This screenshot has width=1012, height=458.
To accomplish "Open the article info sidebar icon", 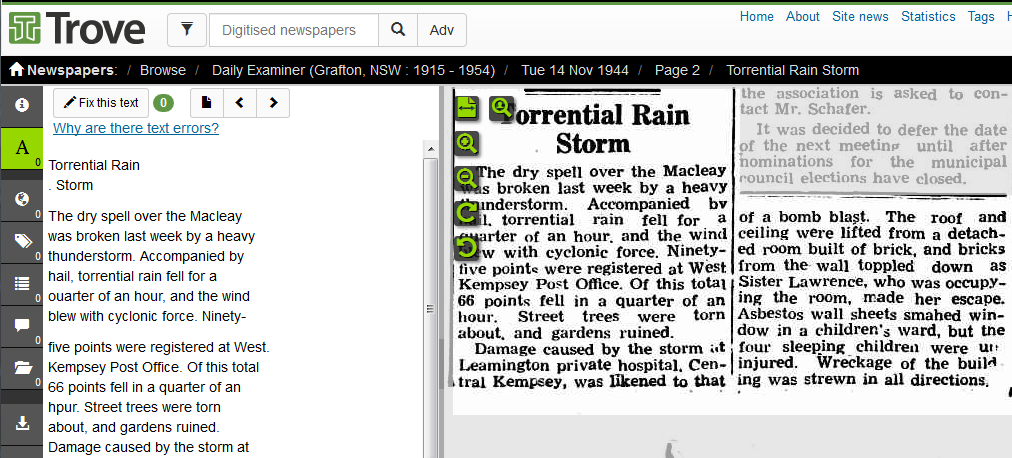I will coord(21,104).
